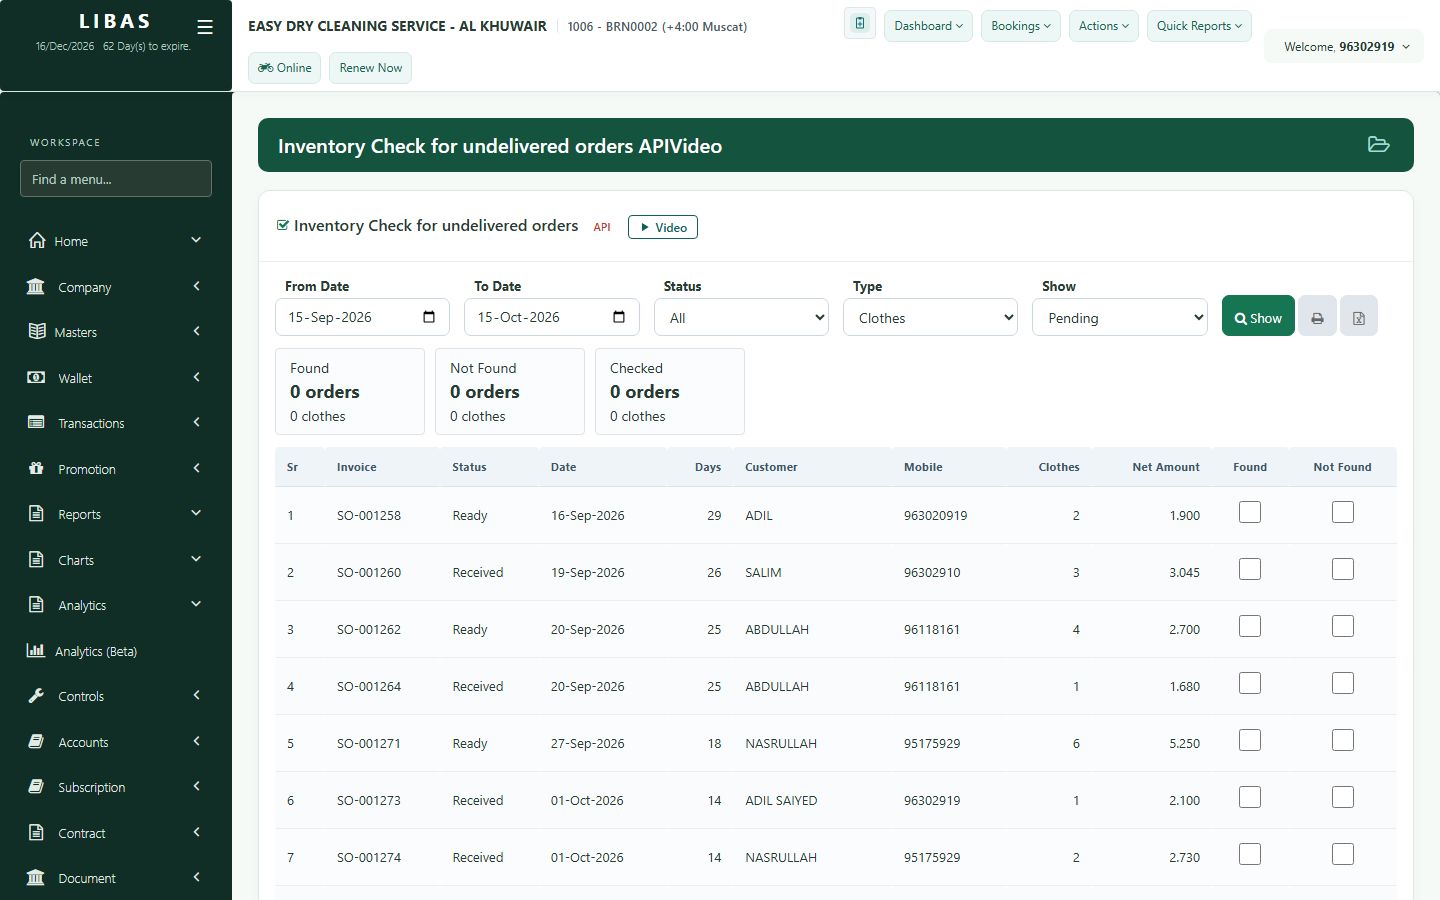Check Found for invoice SO-001271
The width and height of the screenshot is (1440, 900).
coord(1250,740)
